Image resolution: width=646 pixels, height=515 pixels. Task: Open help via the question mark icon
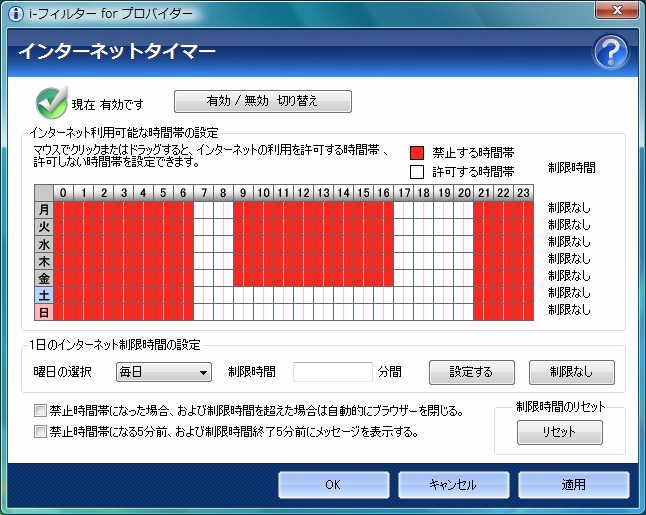click(x=611, y=52)
